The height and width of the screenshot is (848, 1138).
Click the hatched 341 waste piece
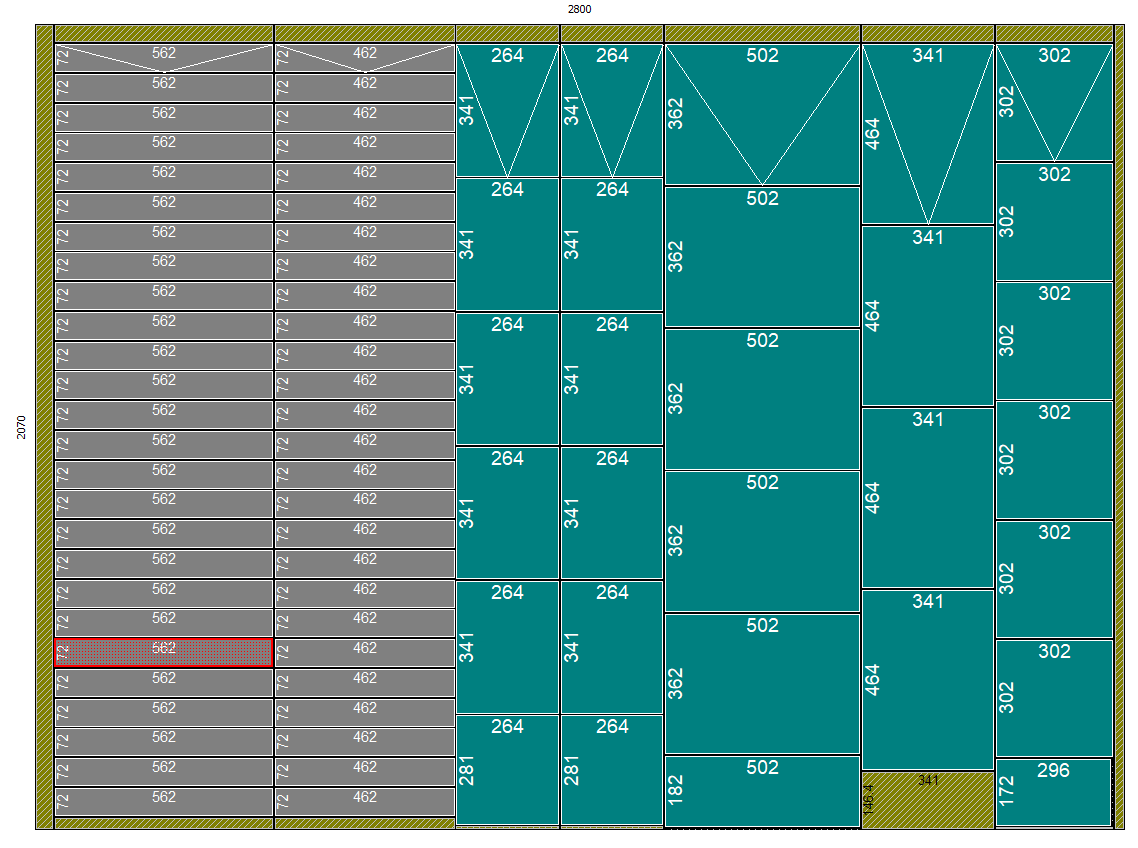pos(927,799)
